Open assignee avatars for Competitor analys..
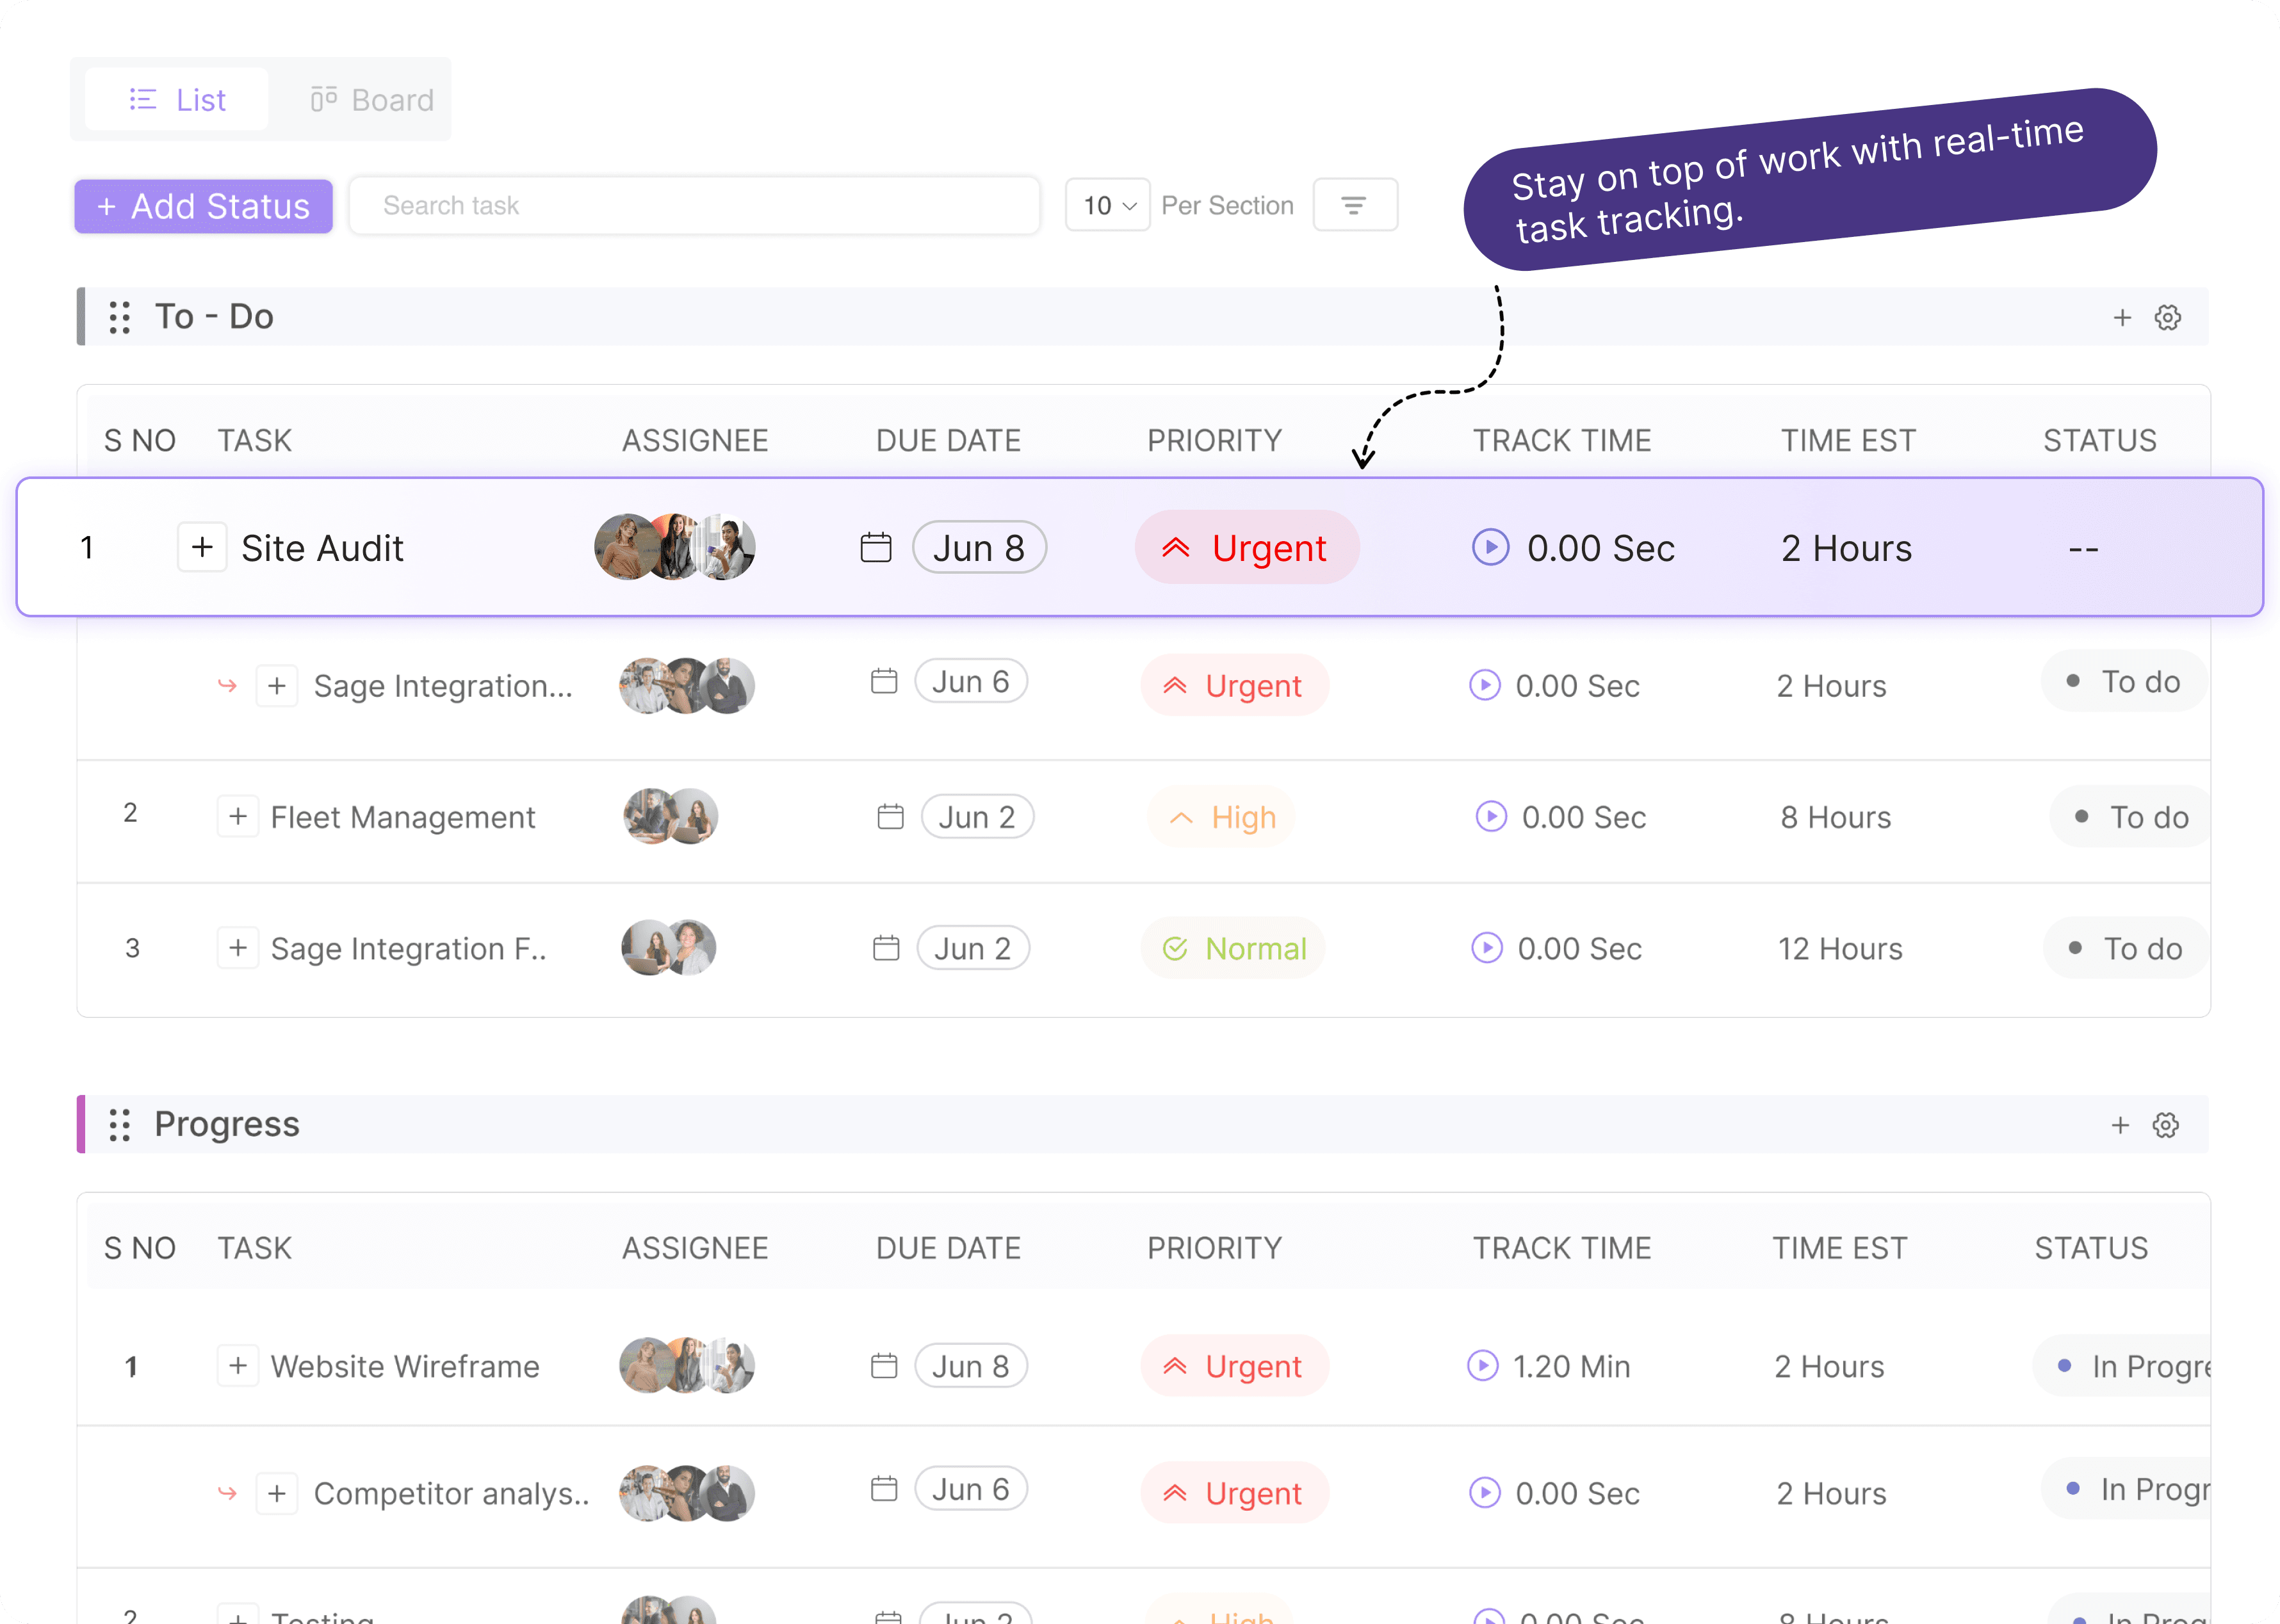The height and width of the screenshot is (1624, 2280). pos(687,1493)
